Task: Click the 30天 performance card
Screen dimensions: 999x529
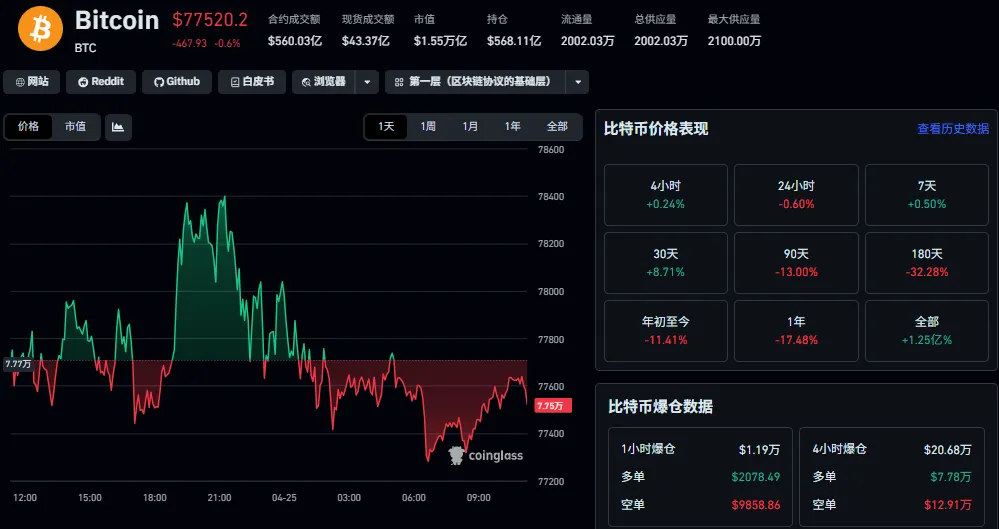Action: [x=666, y=263]
